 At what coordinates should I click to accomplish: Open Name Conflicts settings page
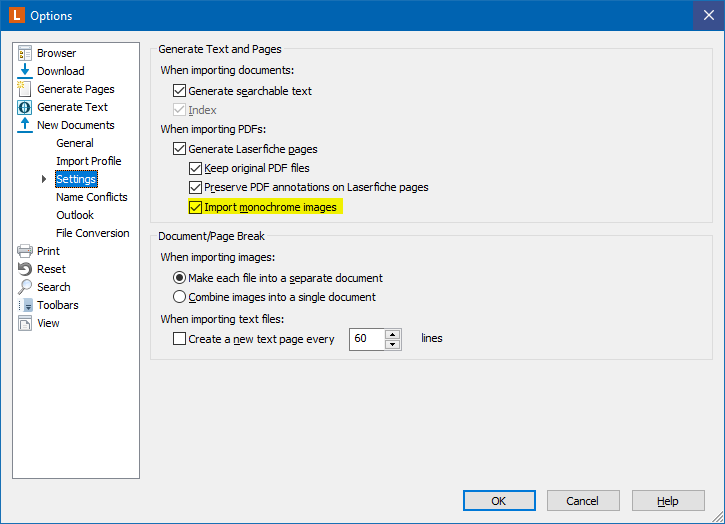coord(92,197)
